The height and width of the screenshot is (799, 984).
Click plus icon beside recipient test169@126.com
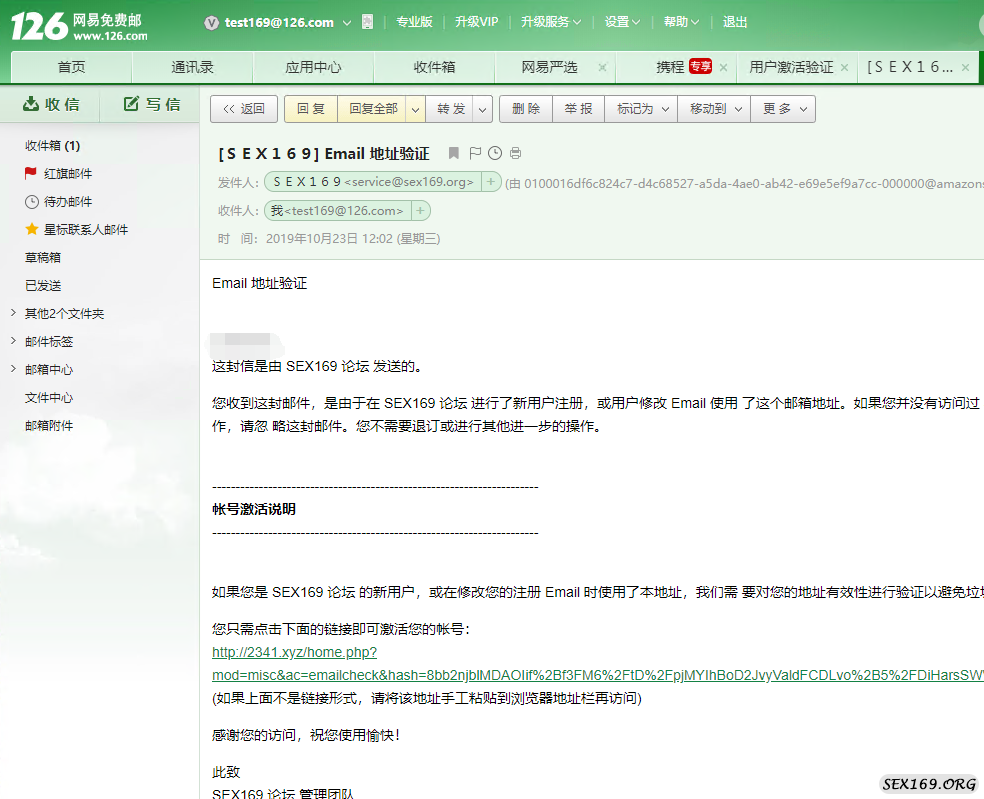pos(421,210)
